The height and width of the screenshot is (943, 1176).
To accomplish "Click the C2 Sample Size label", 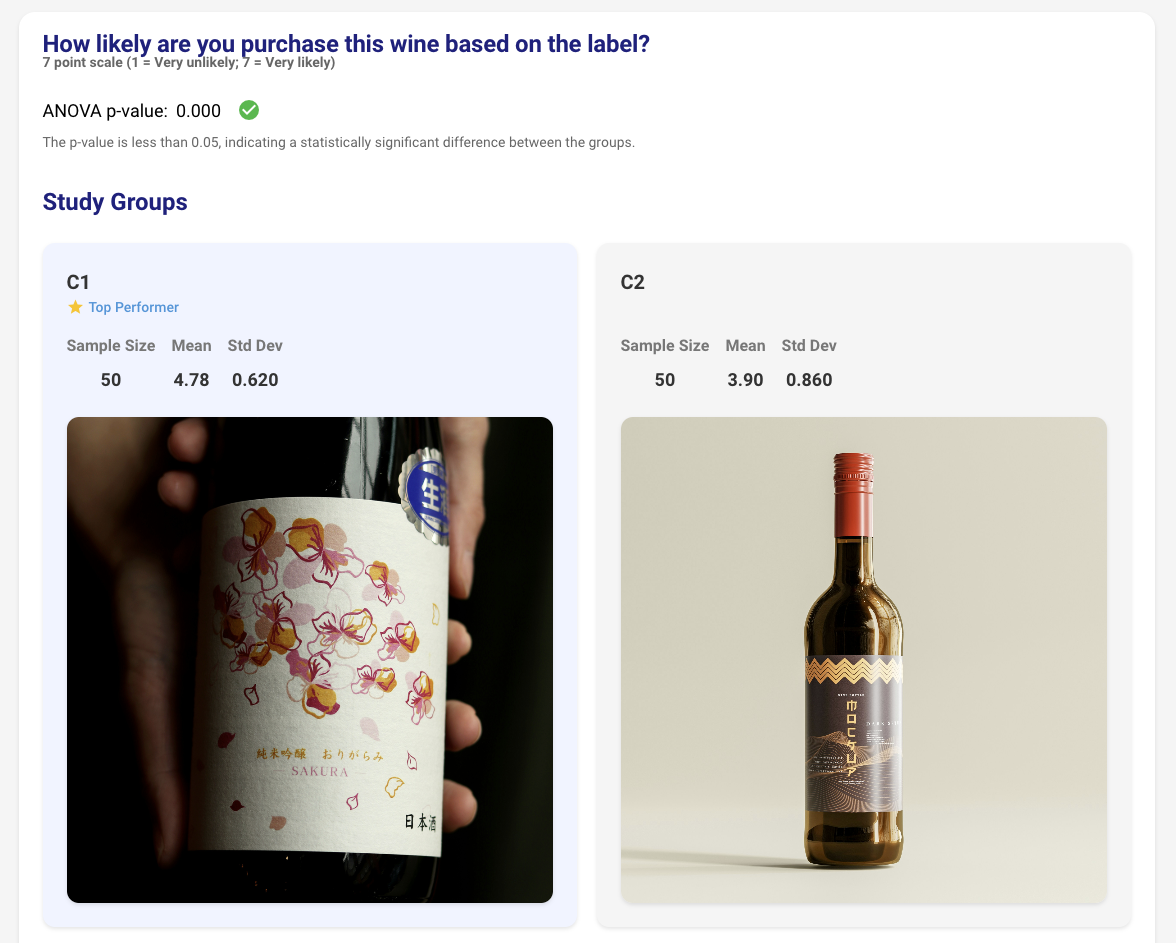I will coord(664,346).
